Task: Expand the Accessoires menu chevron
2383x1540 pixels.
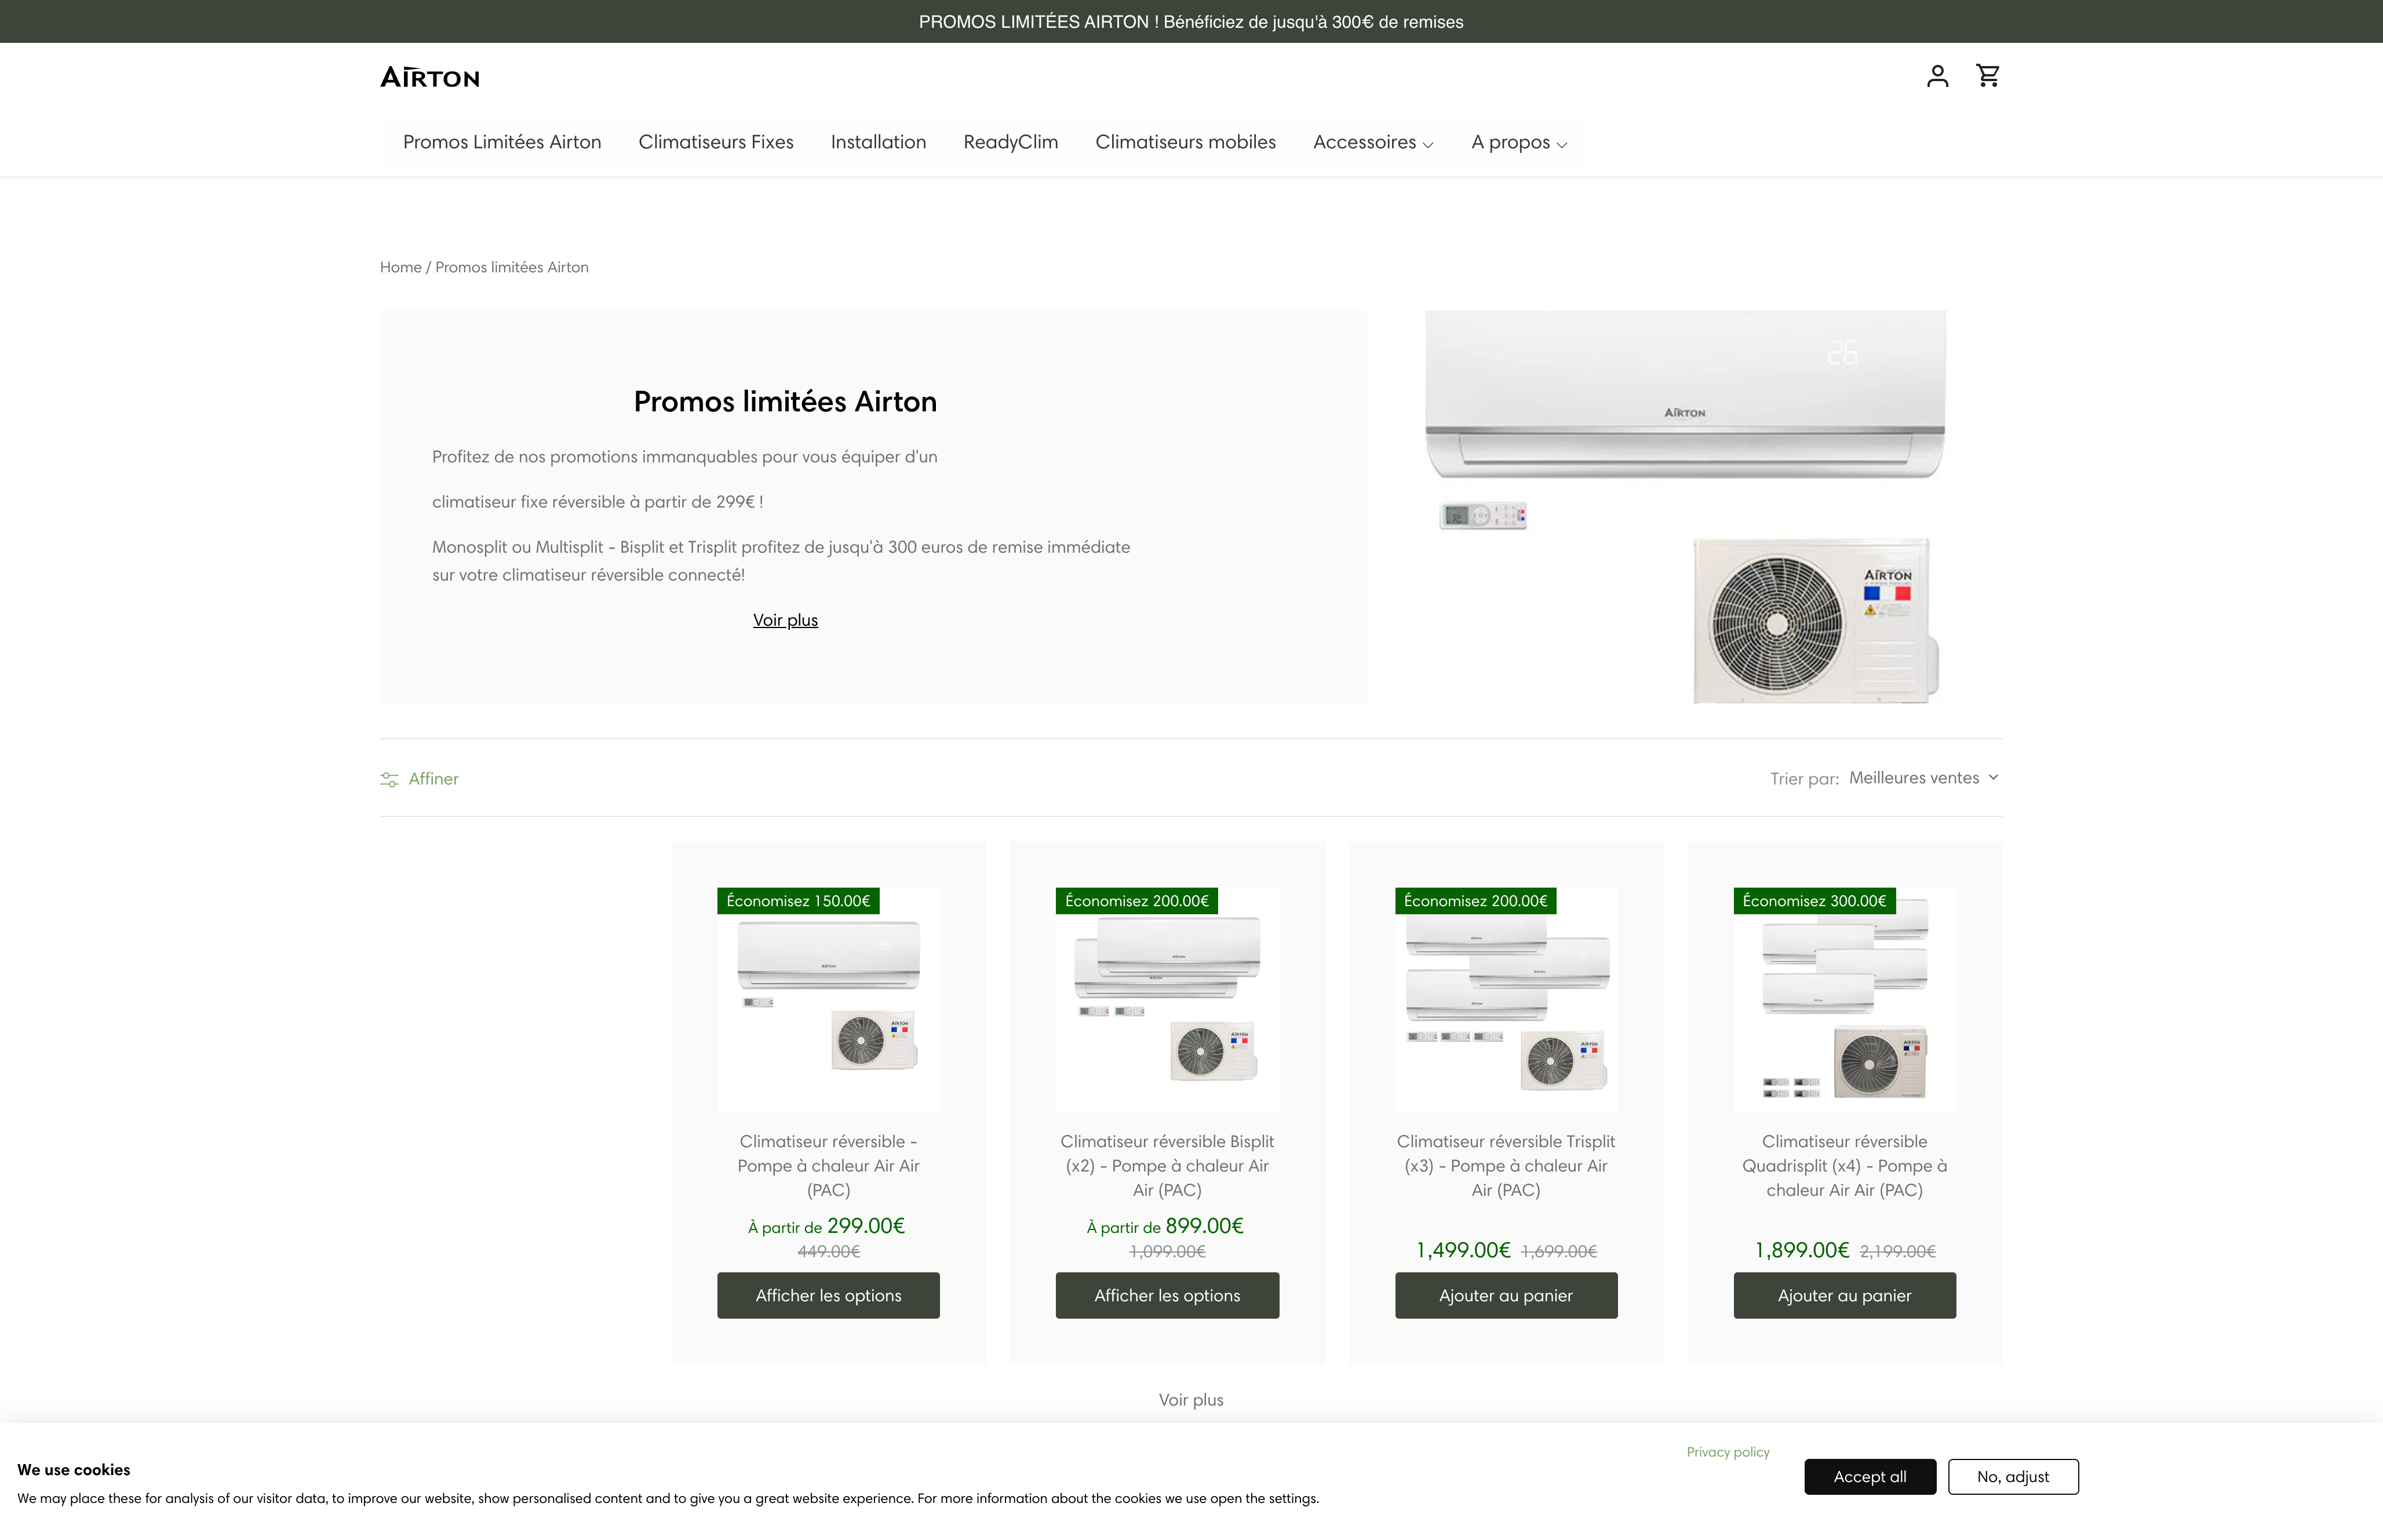Action: click(x=1428, y=145)
